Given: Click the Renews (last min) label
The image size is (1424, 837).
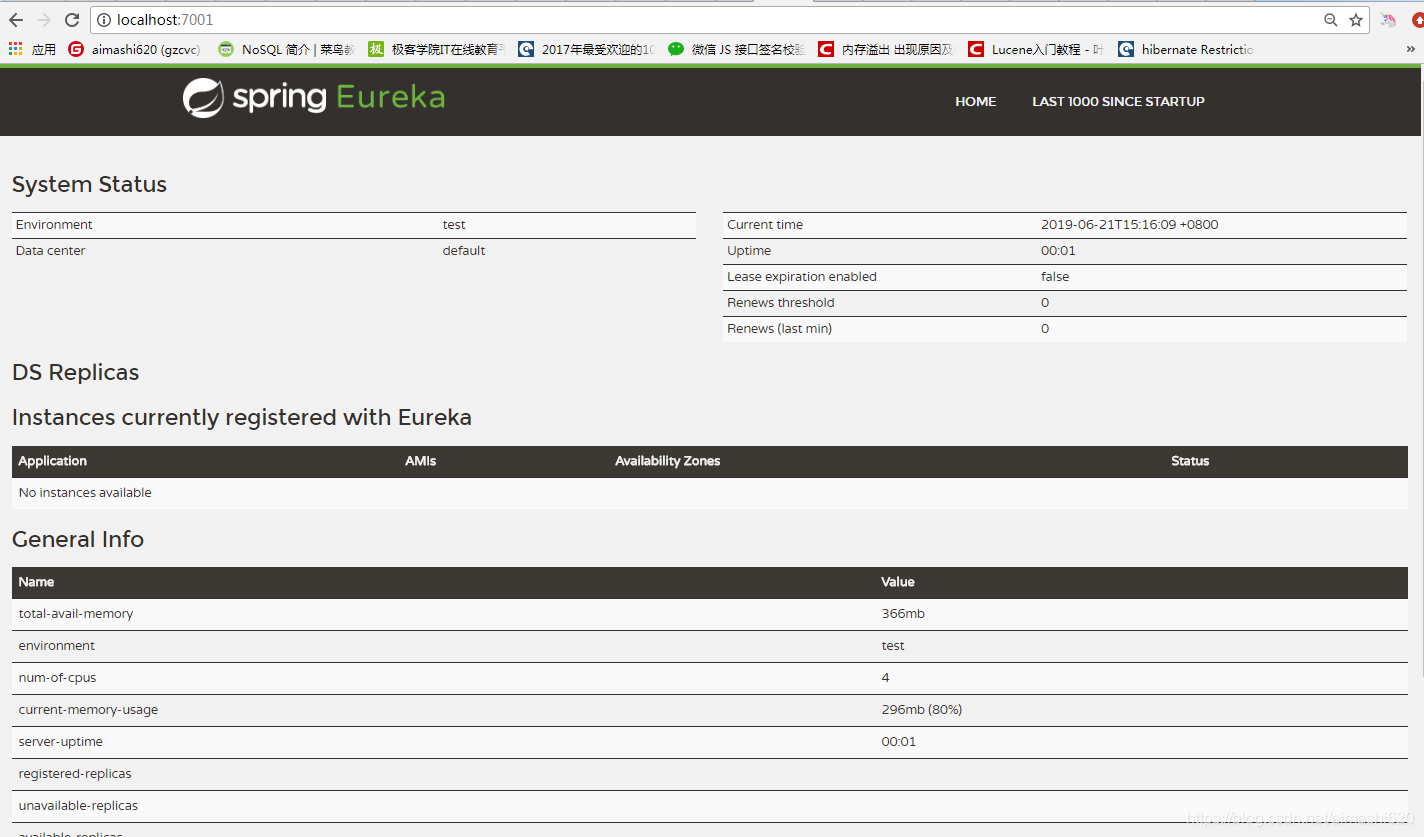Looking at the screenshot, I should coord(779,329).
